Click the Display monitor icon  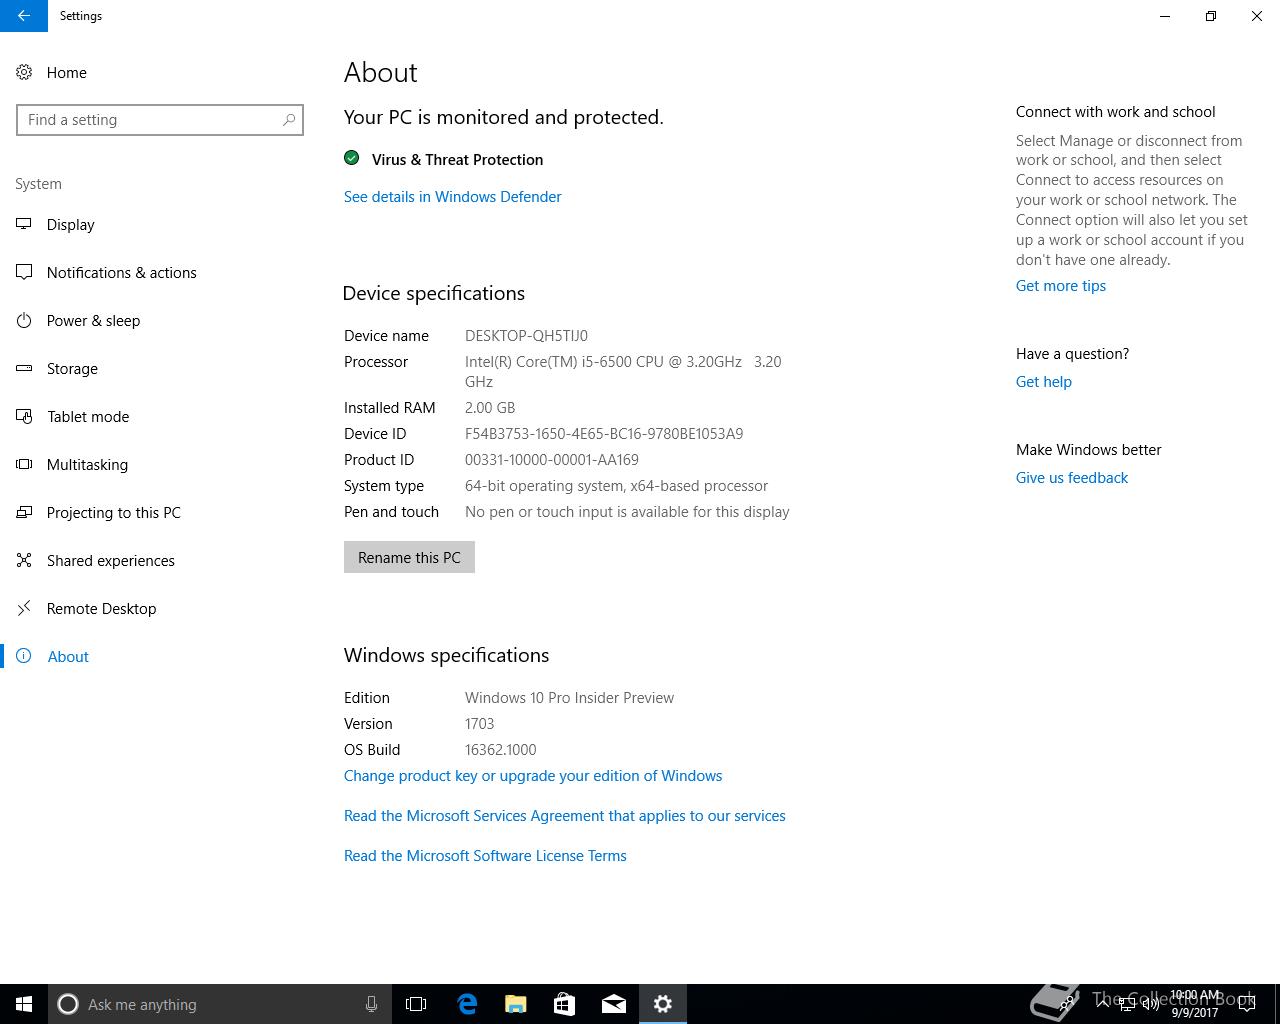pyautogui.click(x=24, y=224)
